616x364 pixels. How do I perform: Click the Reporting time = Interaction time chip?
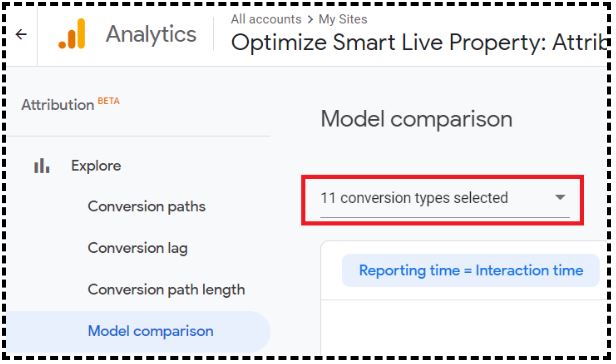pos(471,271)
